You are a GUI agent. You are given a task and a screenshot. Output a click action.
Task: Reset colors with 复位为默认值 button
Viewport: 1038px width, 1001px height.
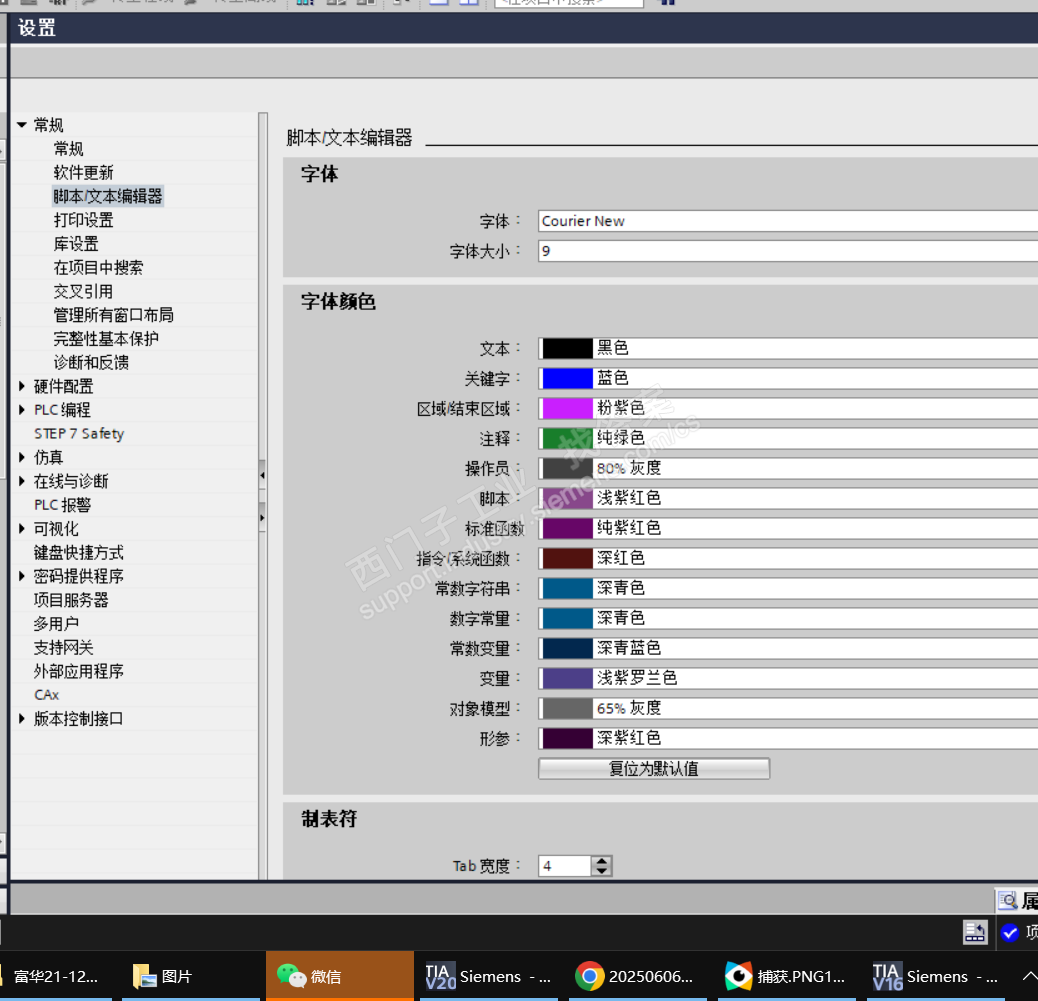653,769
